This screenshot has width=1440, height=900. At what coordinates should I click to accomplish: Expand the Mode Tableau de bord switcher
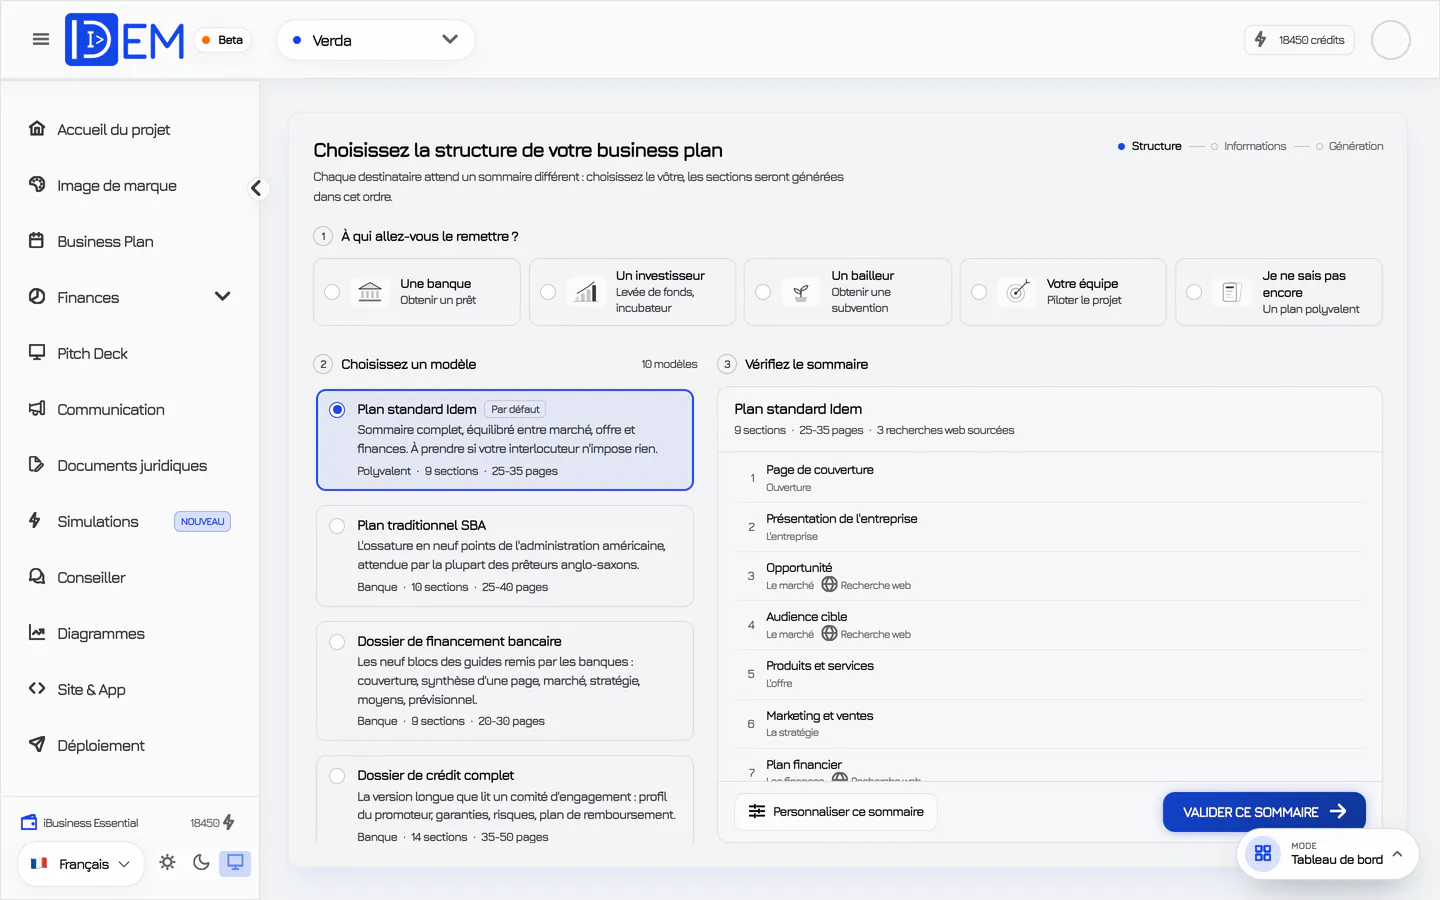1328,854
